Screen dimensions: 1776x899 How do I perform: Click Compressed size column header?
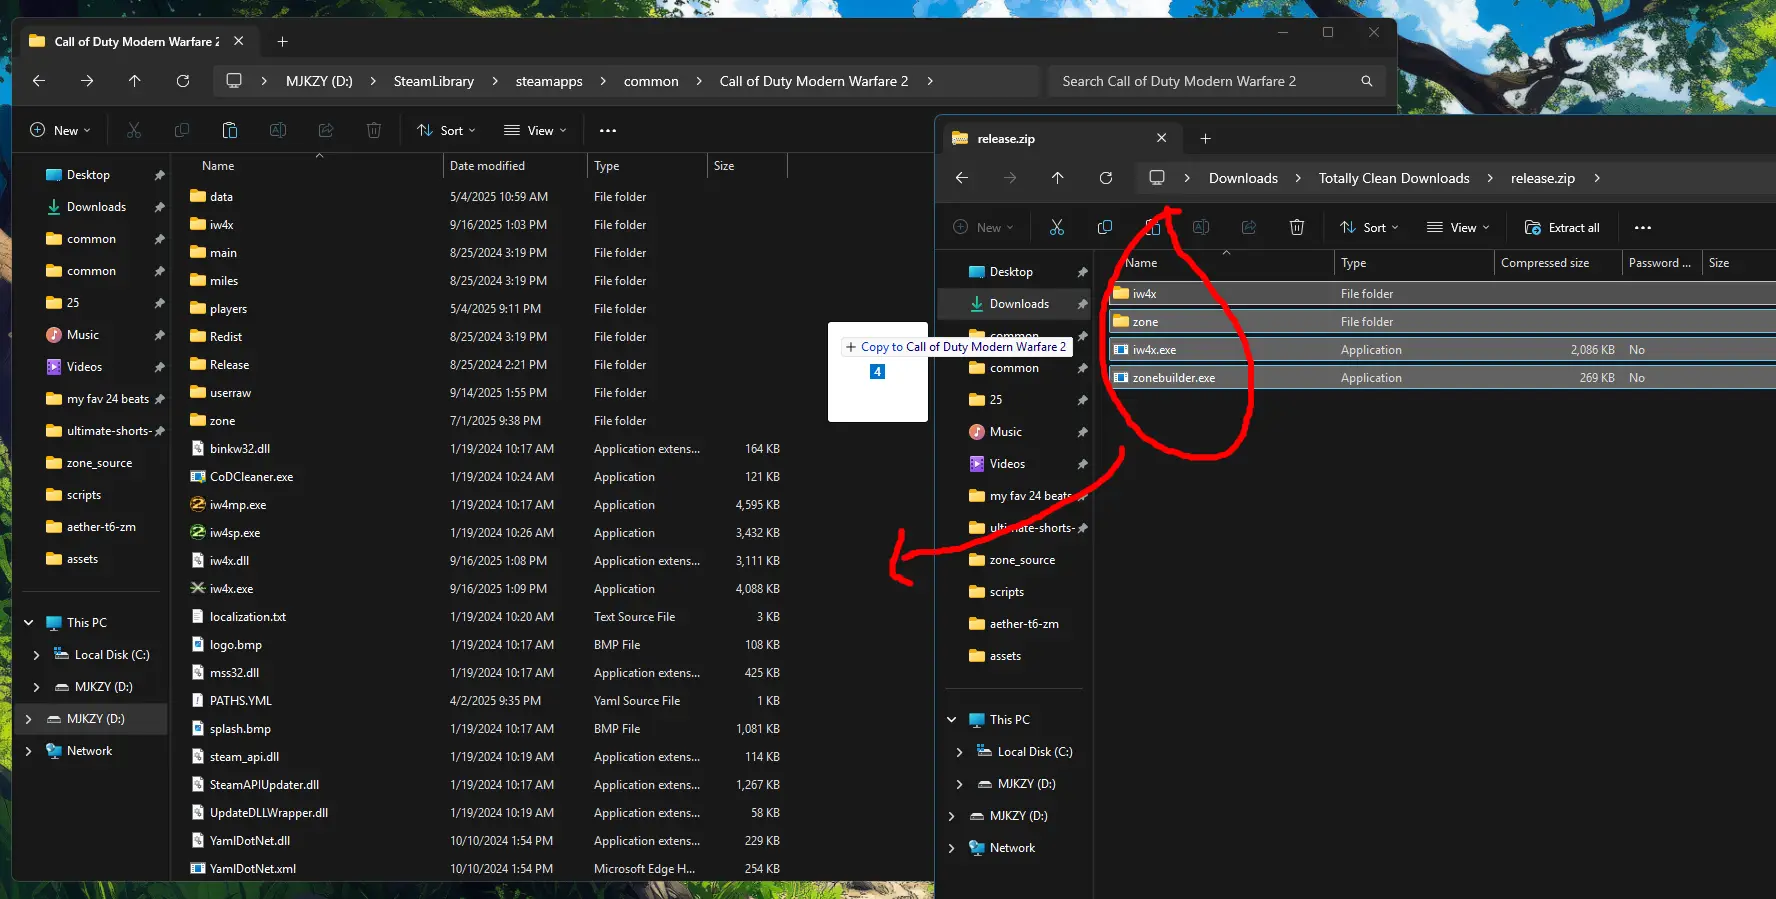[1557, 263]
